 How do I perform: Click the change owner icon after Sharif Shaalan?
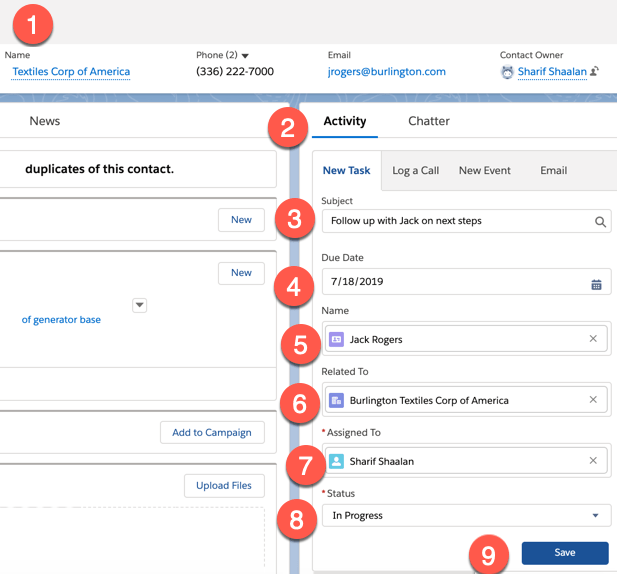(x=595, y=71)
